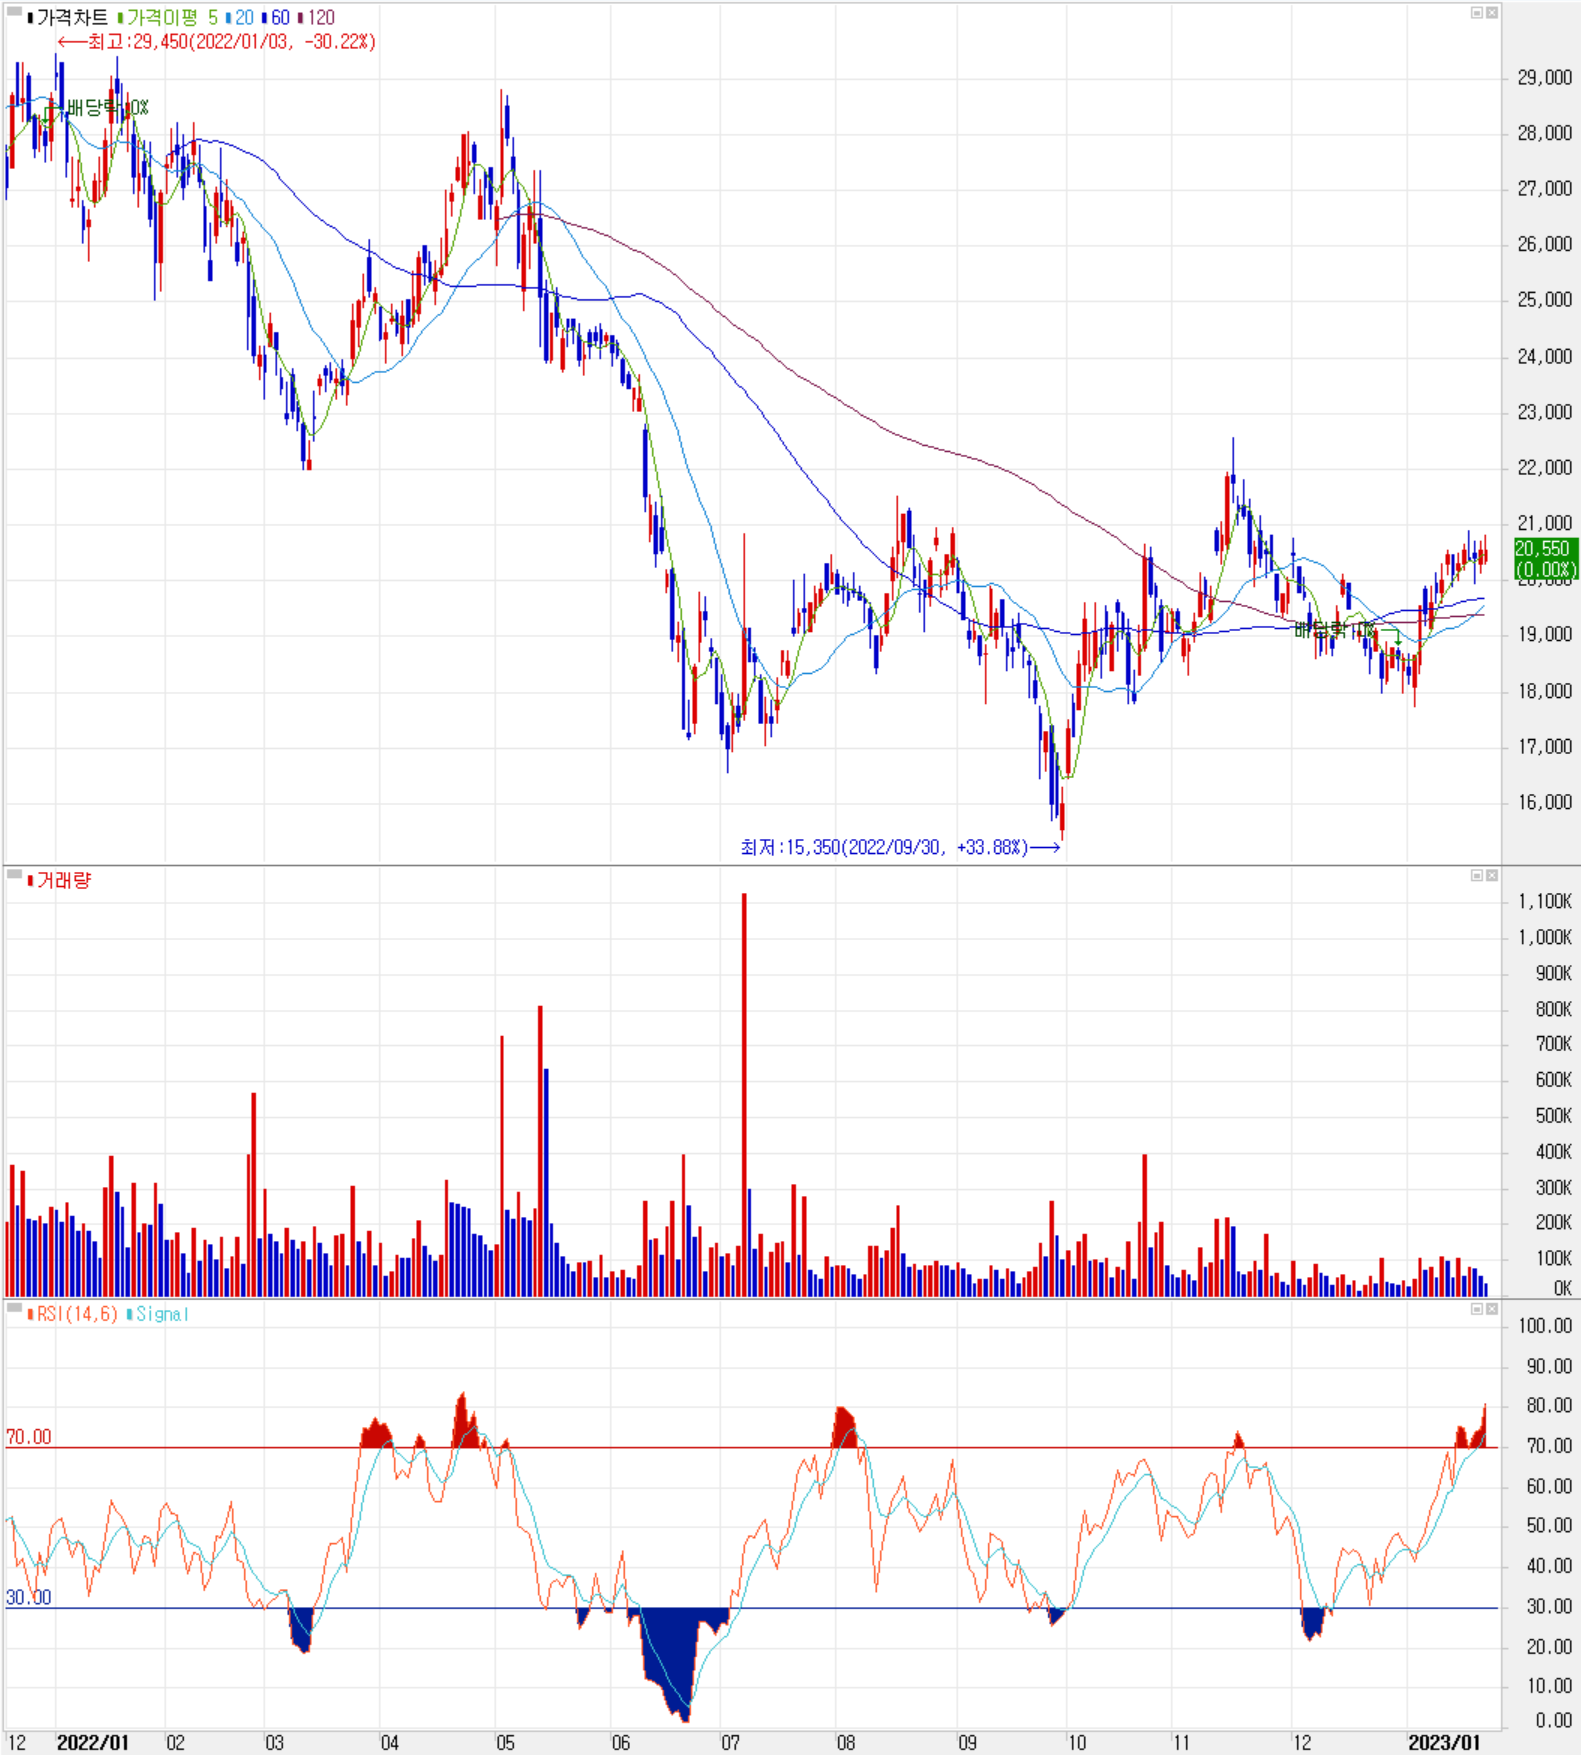Screen dimensions: 1581x1755
Task: Click the 04 month label on time axis
Action: [390, 1743]
